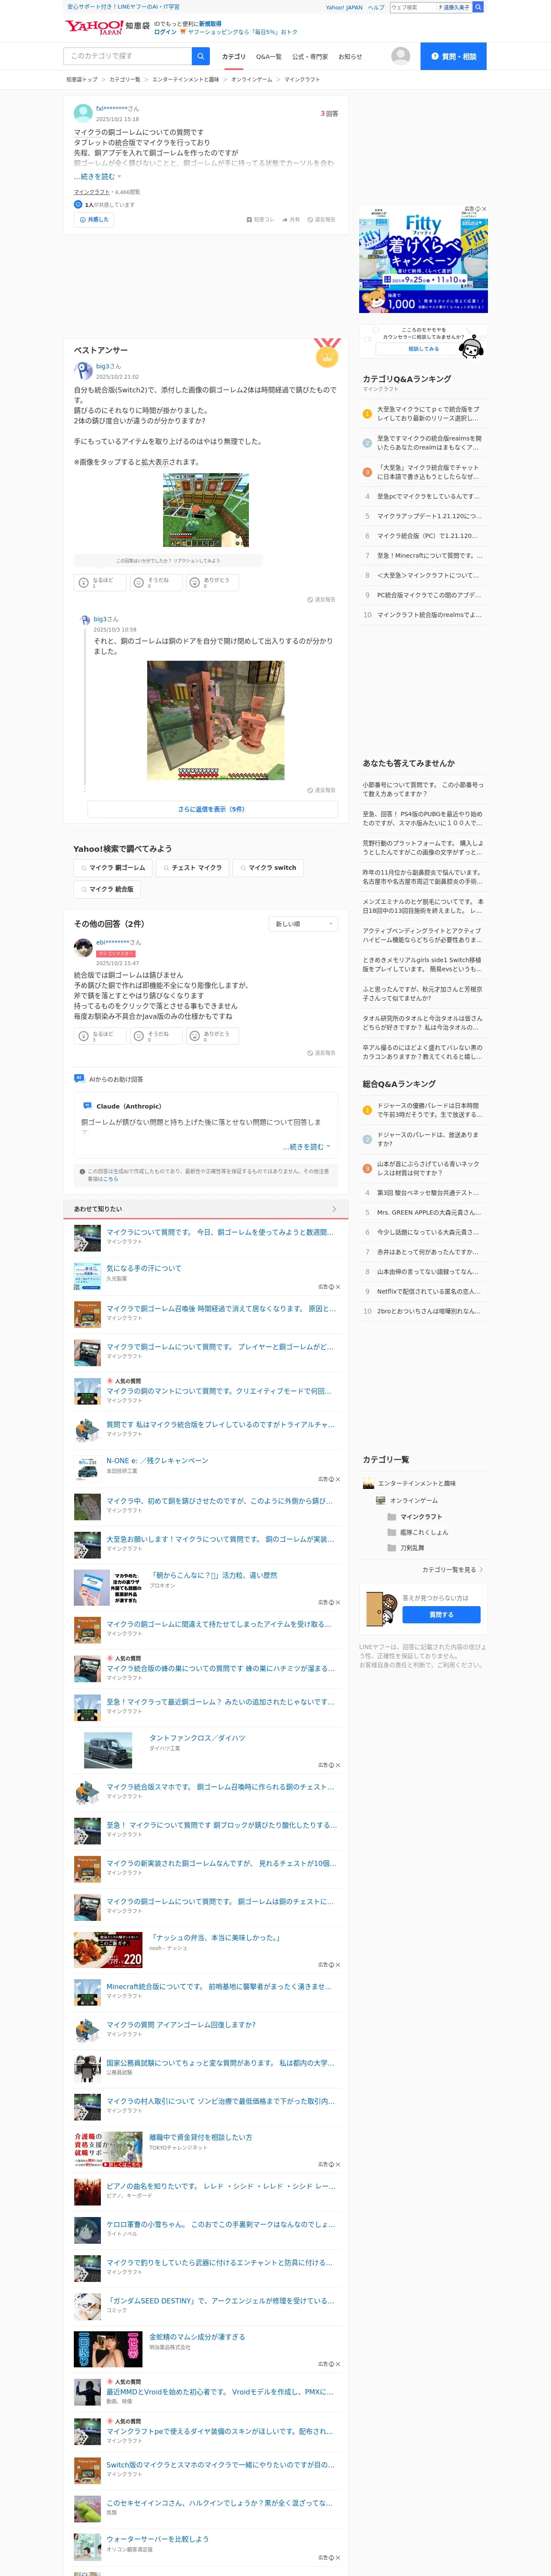Screen dimensions: 551x2576
Task: Expand Claude AI answer with 続きを読む
Action: (306, 1147)
